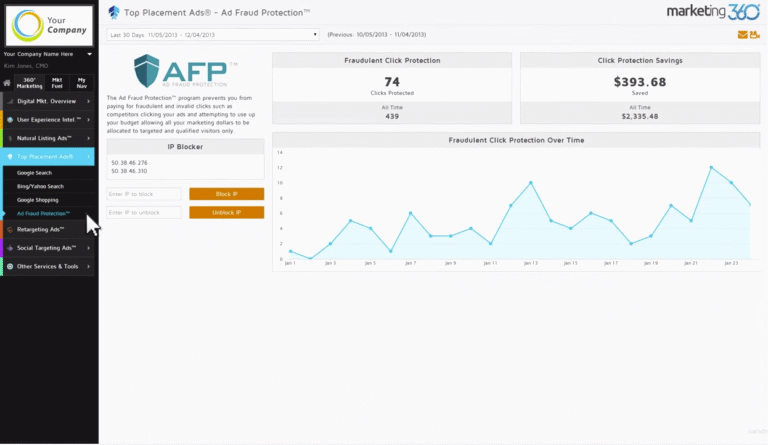Click the video camera icon
Image resolution: width=768 pixels, height=445 pixels.
click(x=754, y=35)
